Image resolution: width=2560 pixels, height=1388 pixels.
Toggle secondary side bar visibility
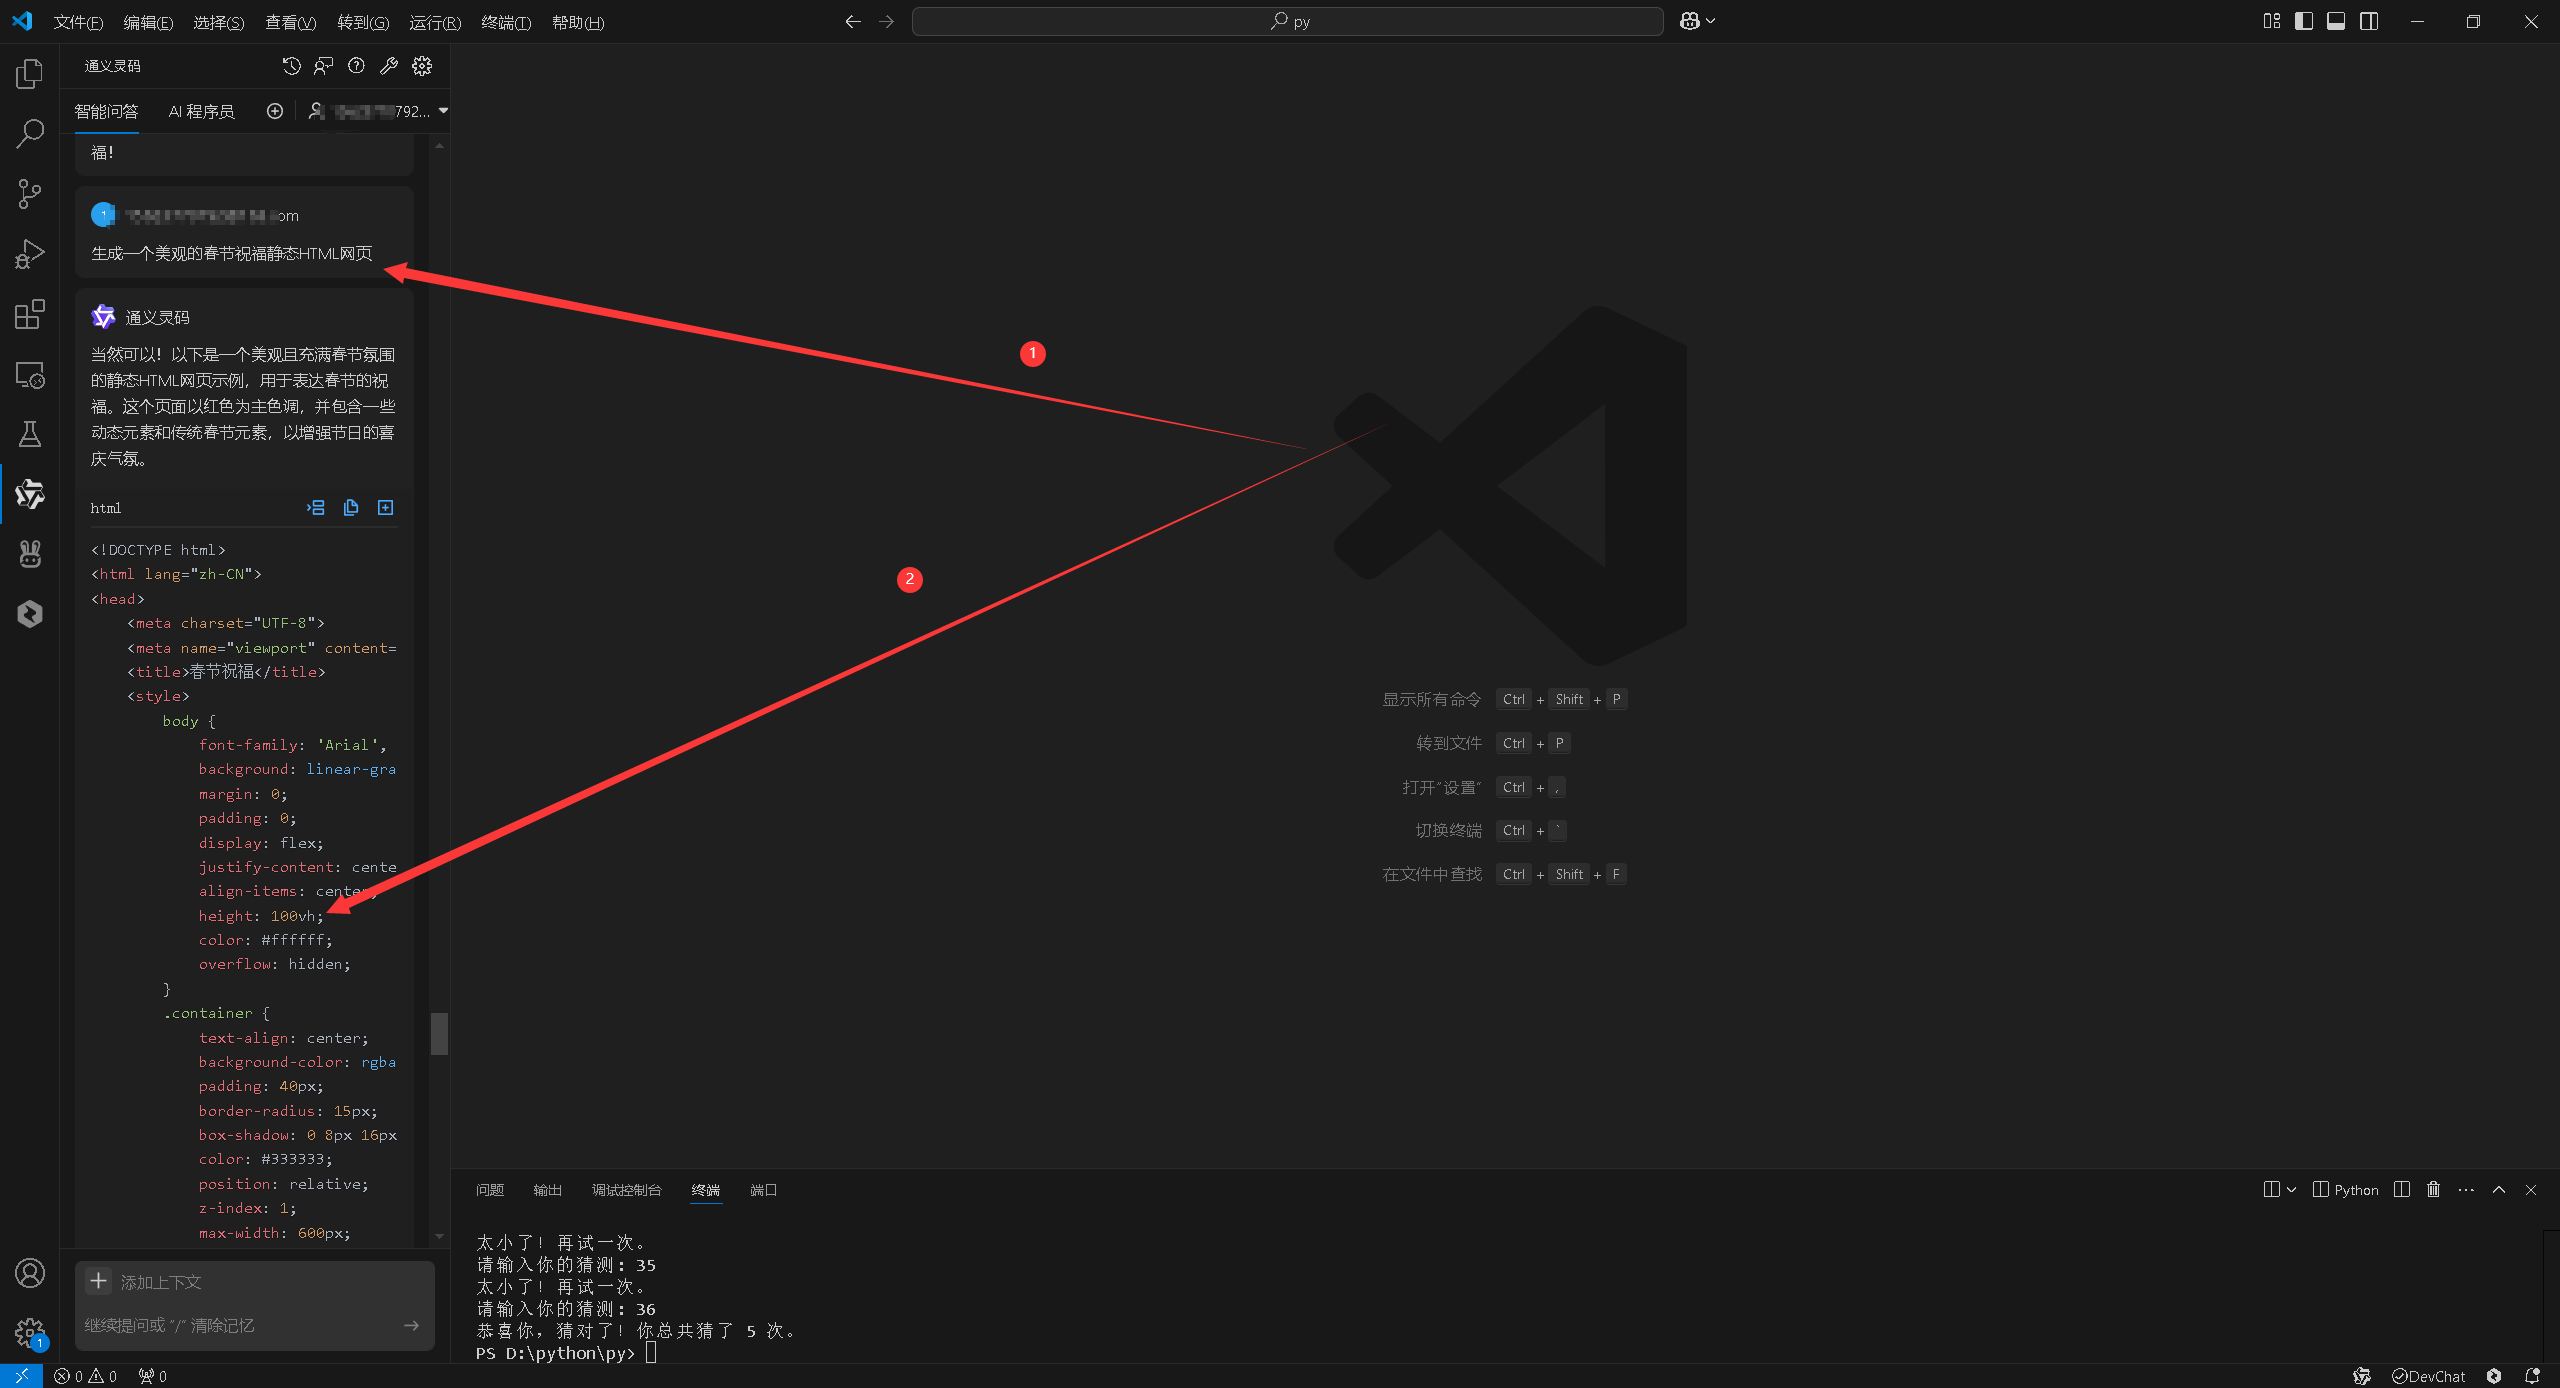2369,21
